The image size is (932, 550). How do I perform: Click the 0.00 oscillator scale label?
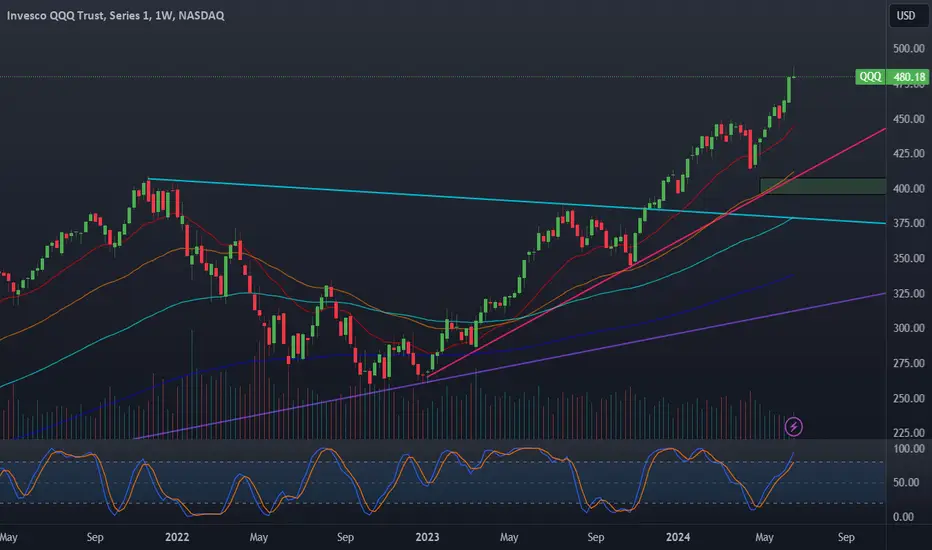point(903,517)
